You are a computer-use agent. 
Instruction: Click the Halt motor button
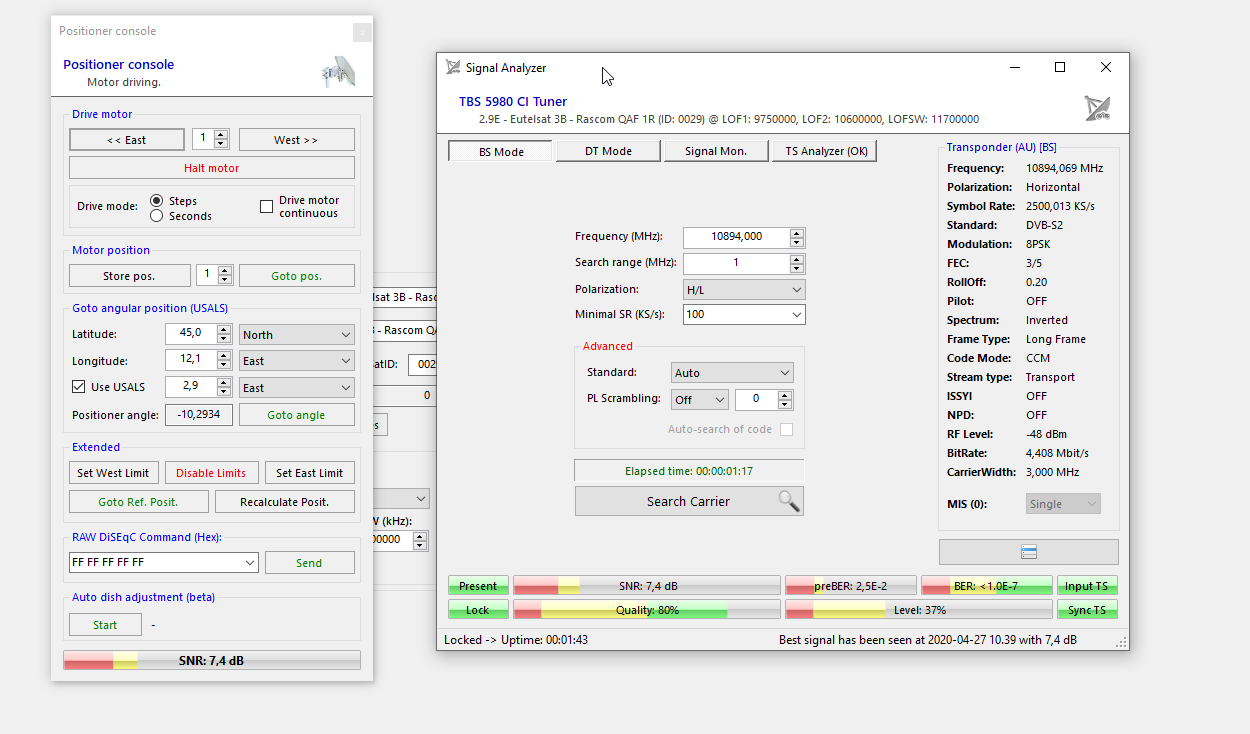pos(211,168)
